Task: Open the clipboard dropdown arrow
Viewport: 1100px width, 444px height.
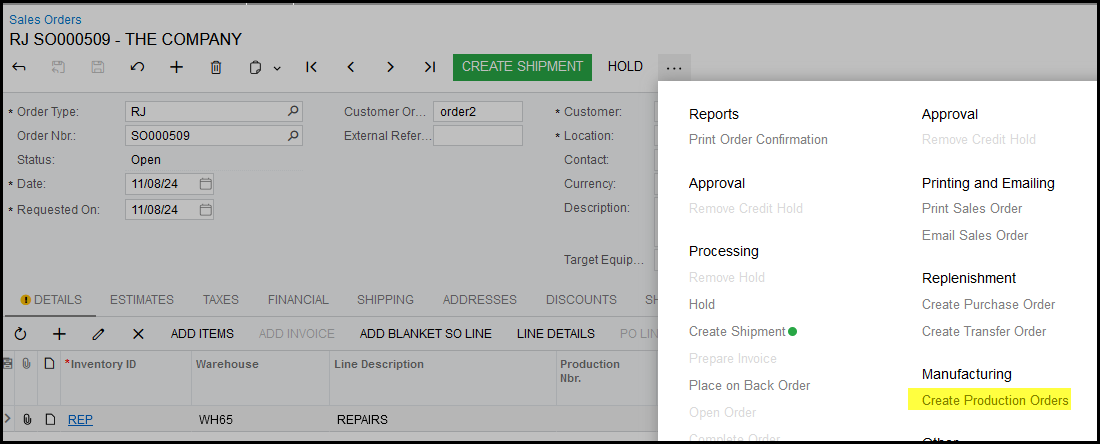Action: pos(277,68)
